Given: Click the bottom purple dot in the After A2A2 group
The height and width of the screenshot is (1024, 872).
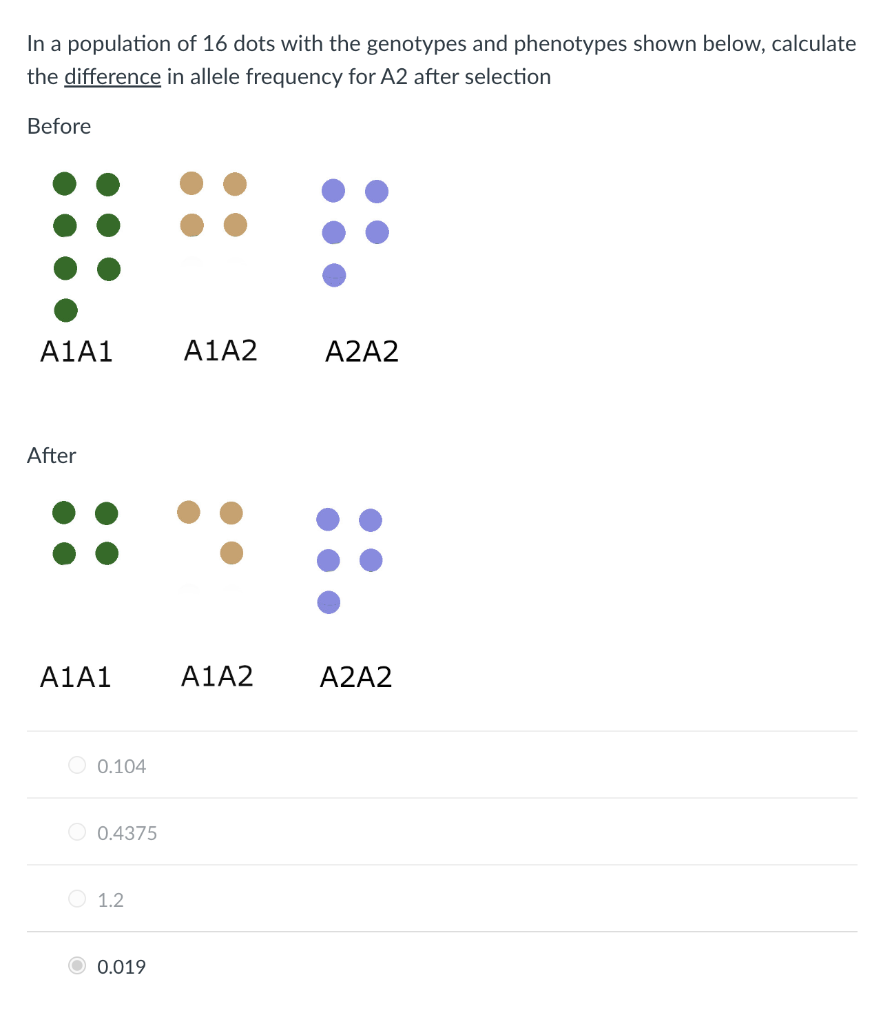Looking at the screenshot, I should [x=327, y=602].
